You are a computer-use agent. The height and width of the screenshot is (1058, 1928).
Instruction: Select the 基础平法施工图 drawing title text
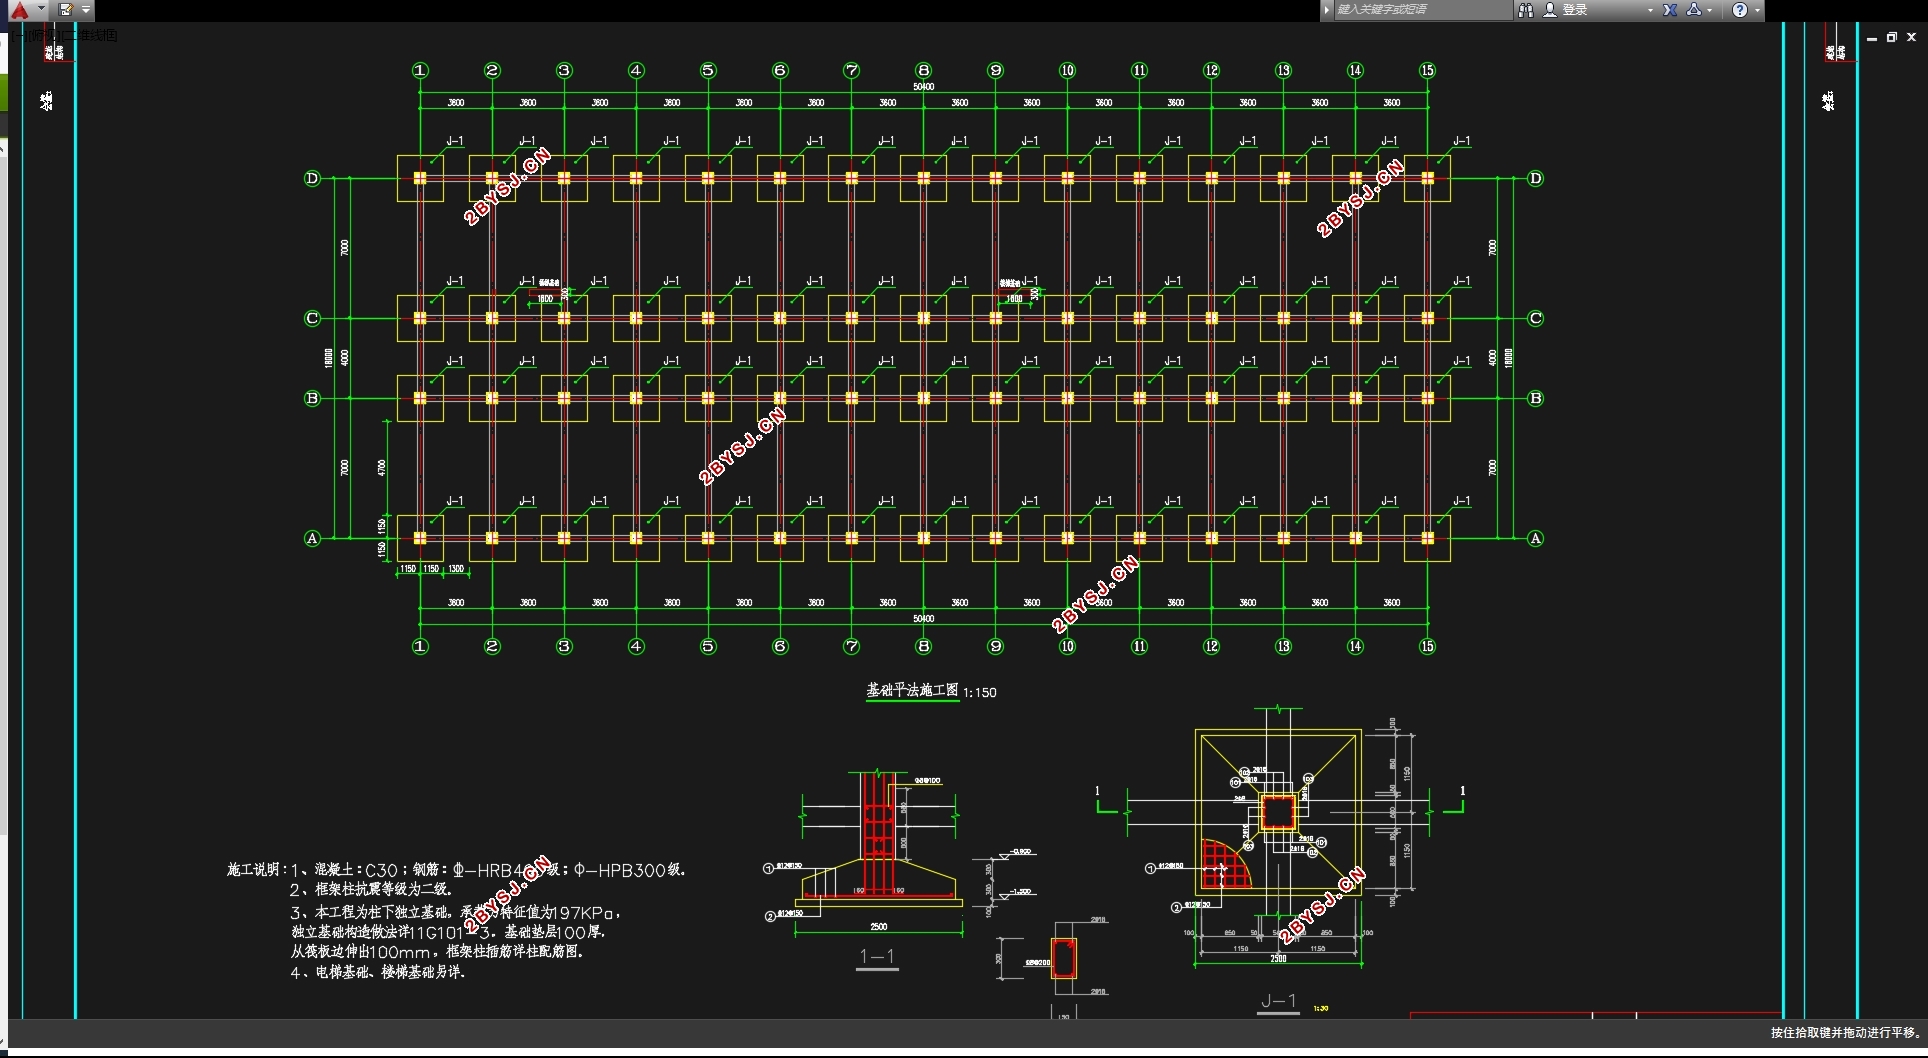click(x=912, y=690)
